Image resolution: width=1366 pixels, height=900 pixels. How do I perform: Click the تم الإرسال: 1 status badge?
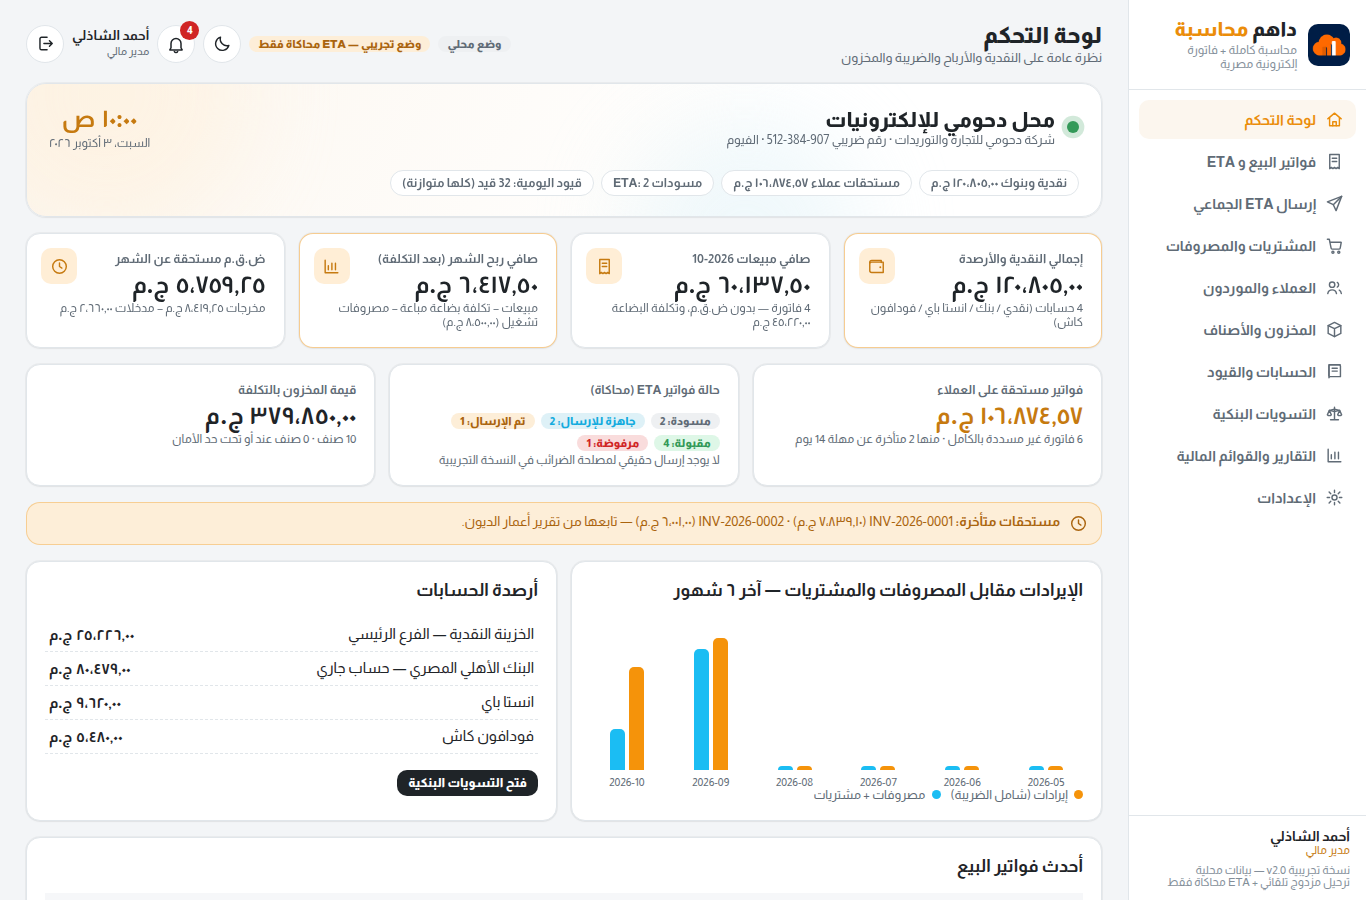[x=493, y=421]
